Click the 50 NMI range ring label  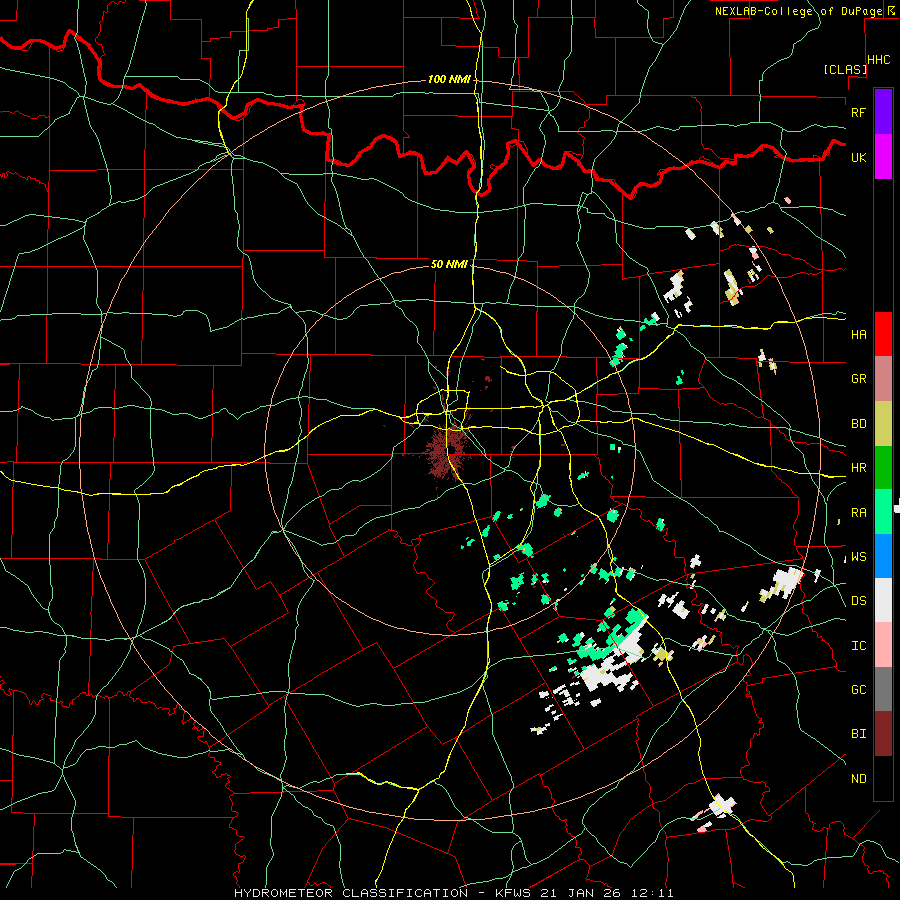point(449,265)
